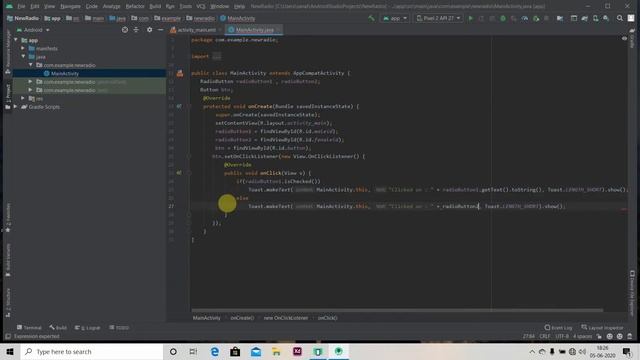Hide the project panel with minus icon
The height and width of the screenshot is (360, 640).
coord(160,30)
